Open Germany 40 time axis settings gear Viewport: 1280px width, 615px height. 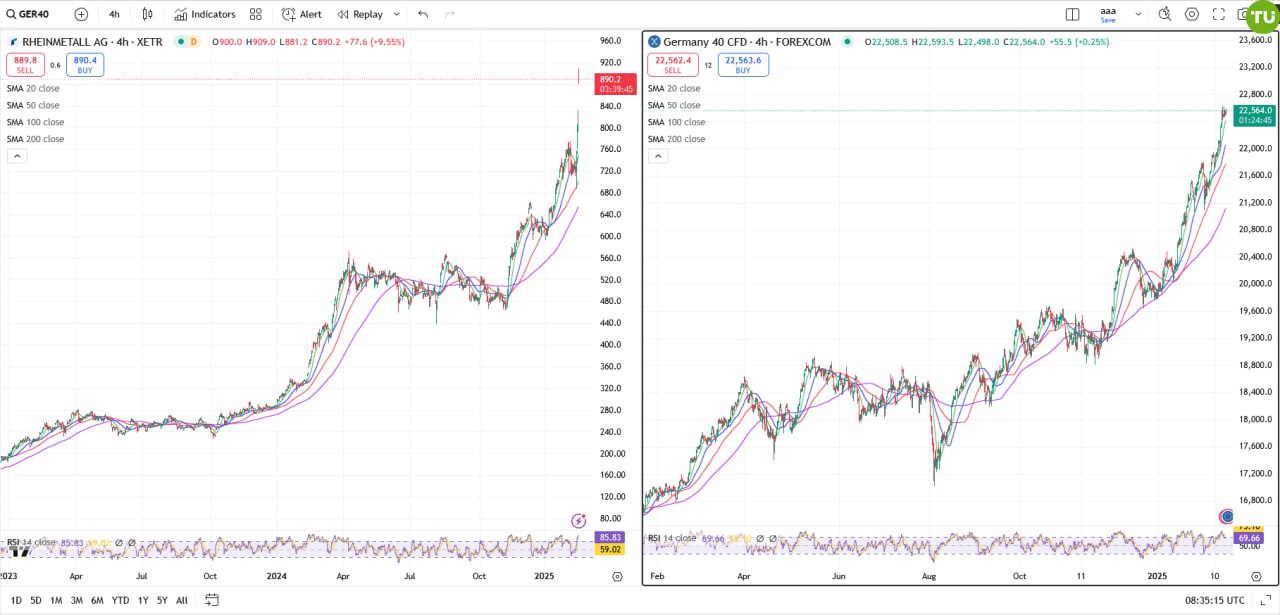pyautogui.click(x=1258, y=577)
